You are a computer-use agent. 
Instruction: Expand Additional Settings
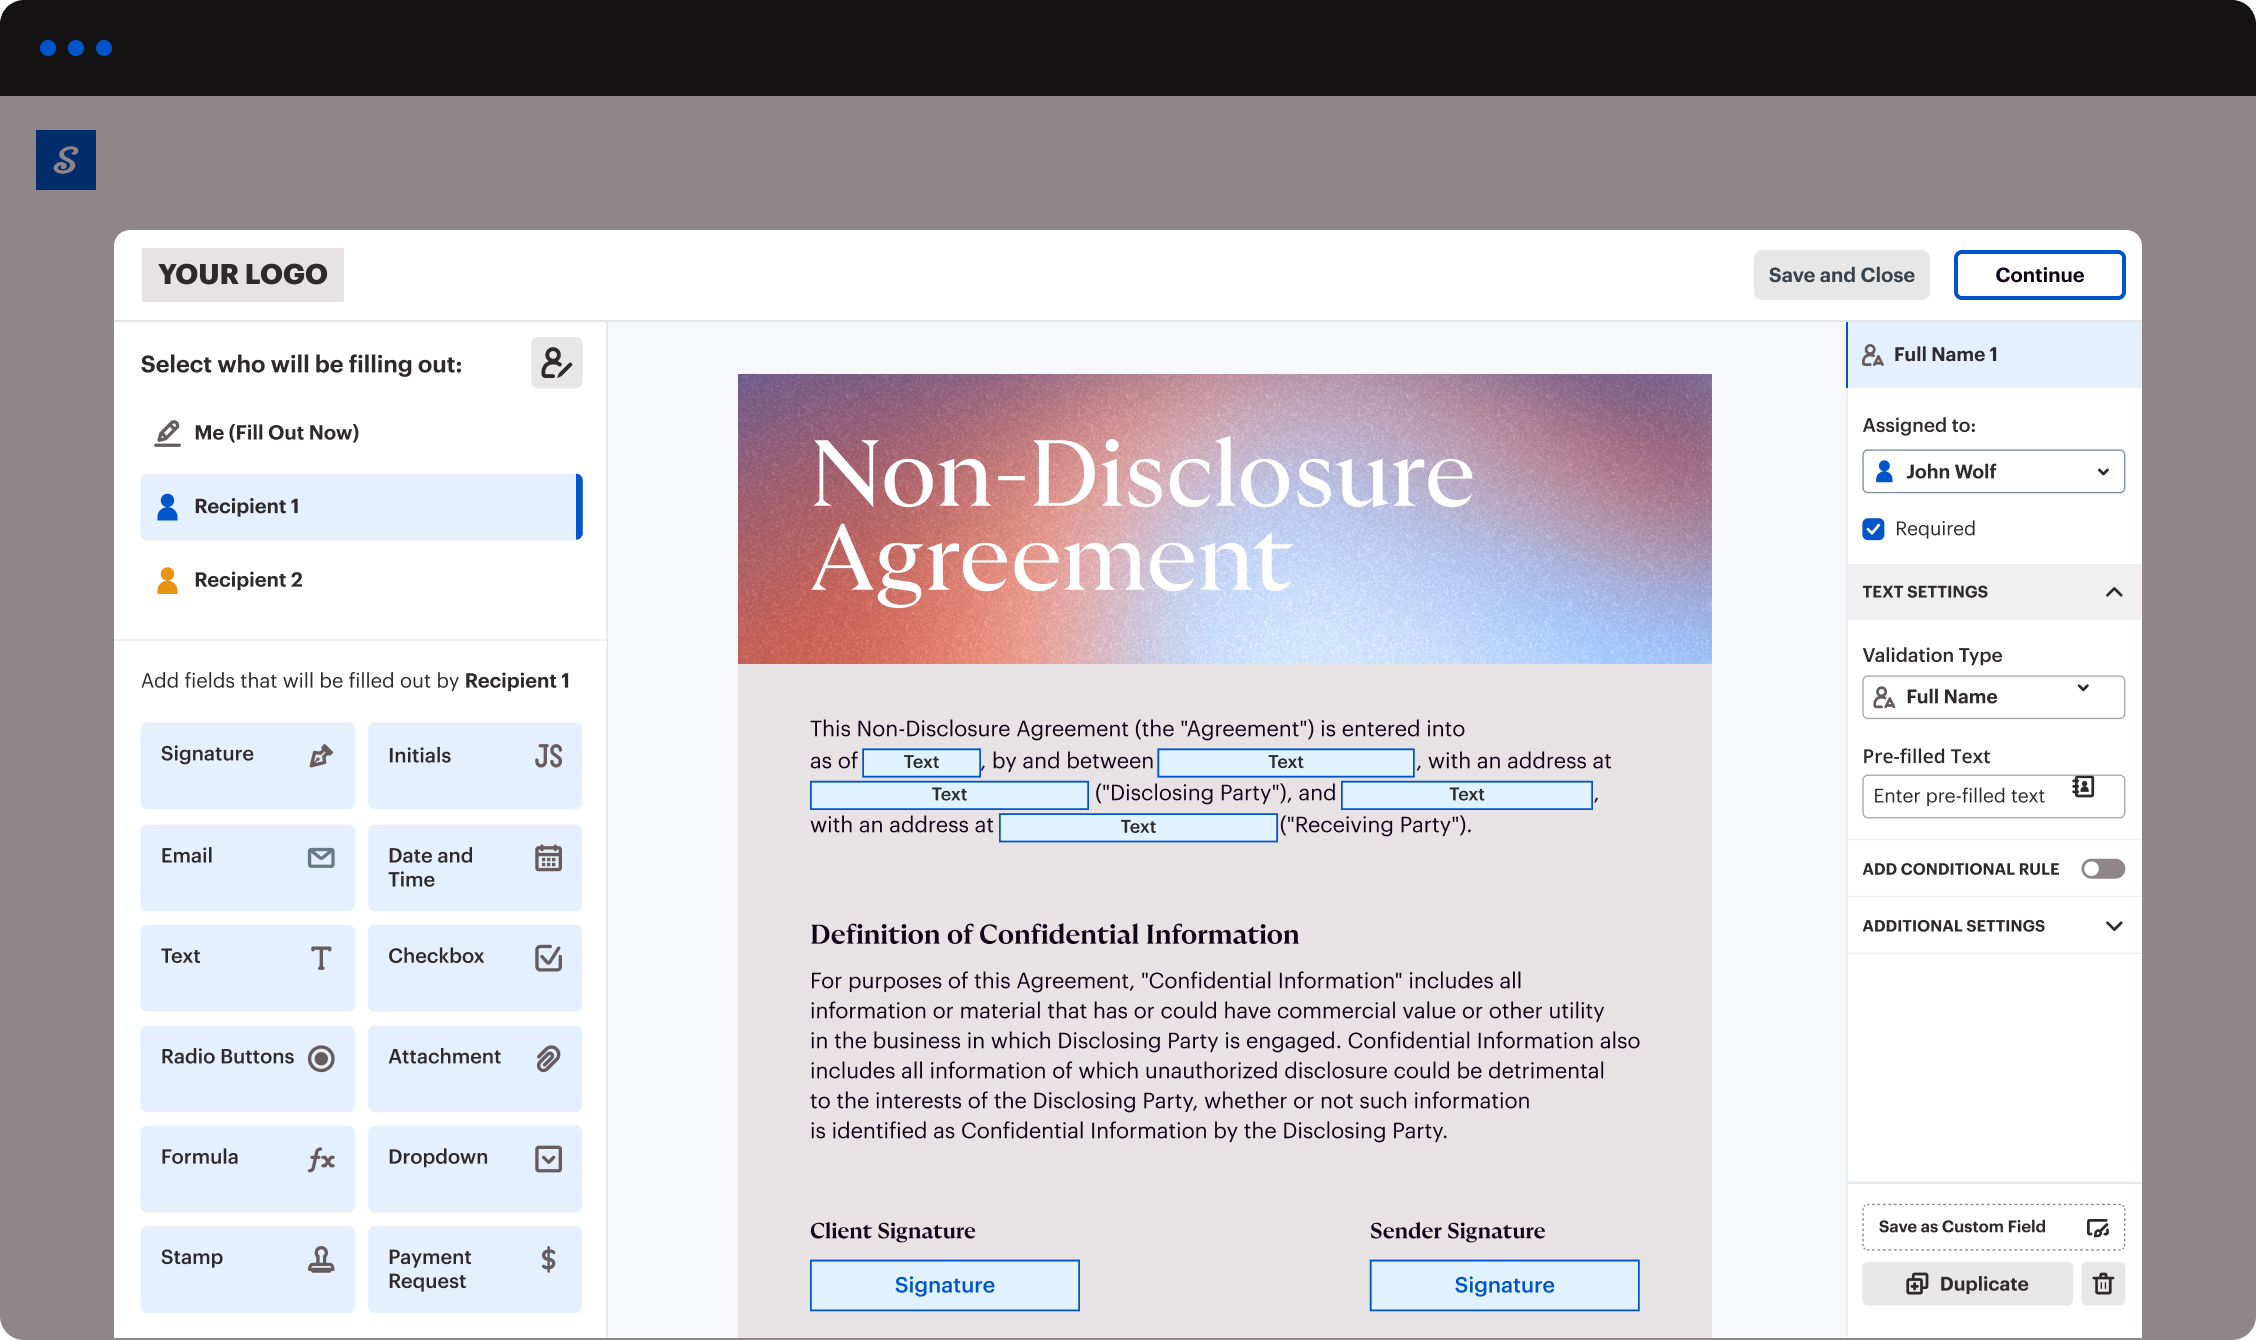(2114, 925)
